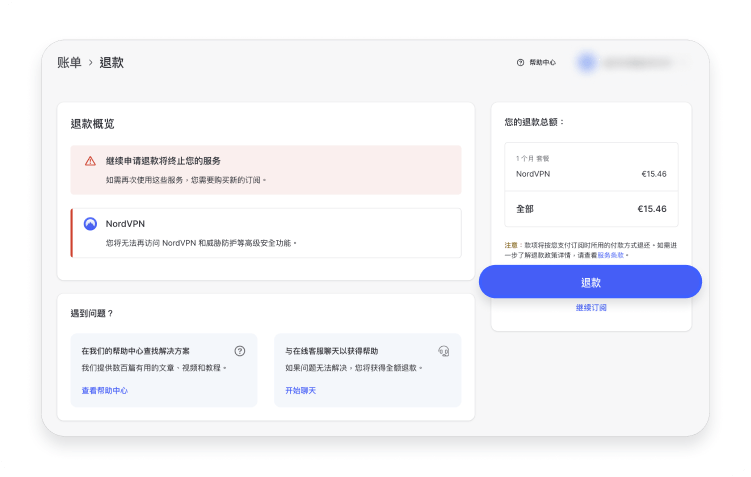Image resolution: width=751 pixels, height=477 pixels.
Task: Click the 继续申请退款将终止您的服务 warning text
Action: (163, 161)
